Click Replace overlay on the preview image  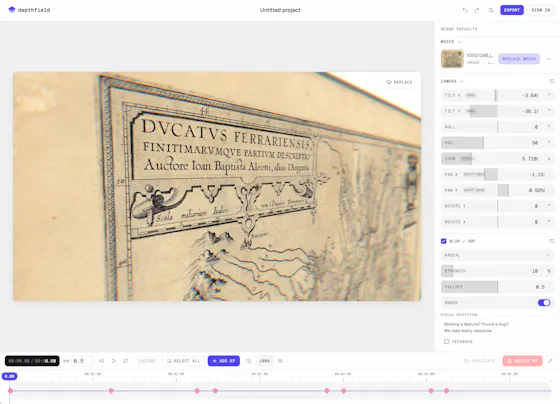click(399, 82)
